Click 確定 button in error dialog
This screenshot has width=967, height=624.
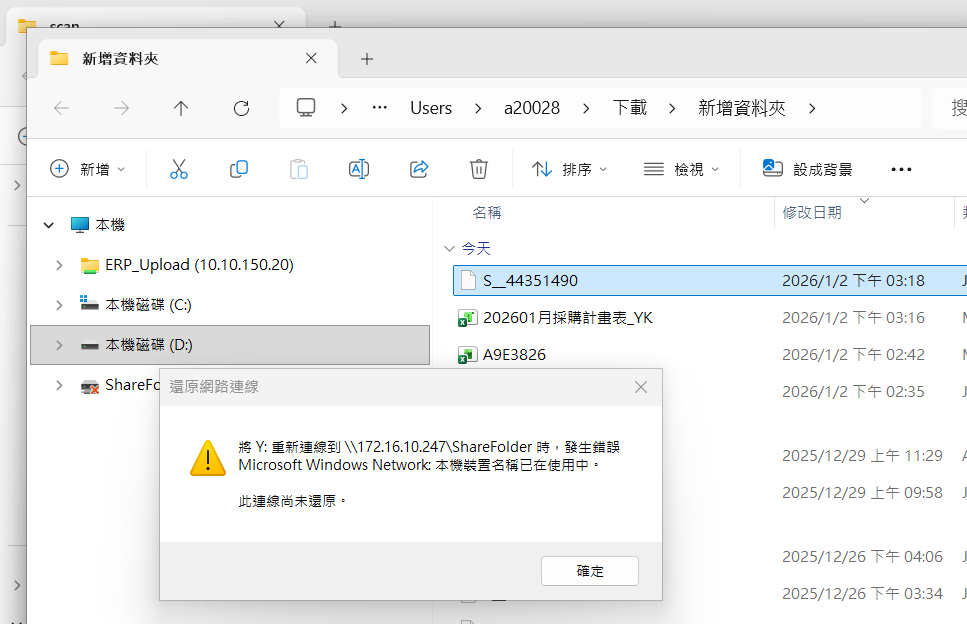click(x=589, y=571)
